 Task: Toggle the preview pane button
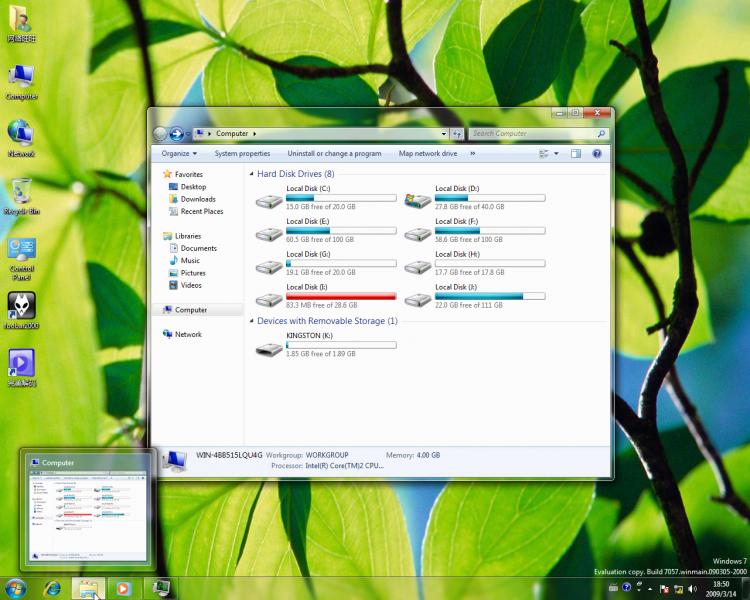576,154
